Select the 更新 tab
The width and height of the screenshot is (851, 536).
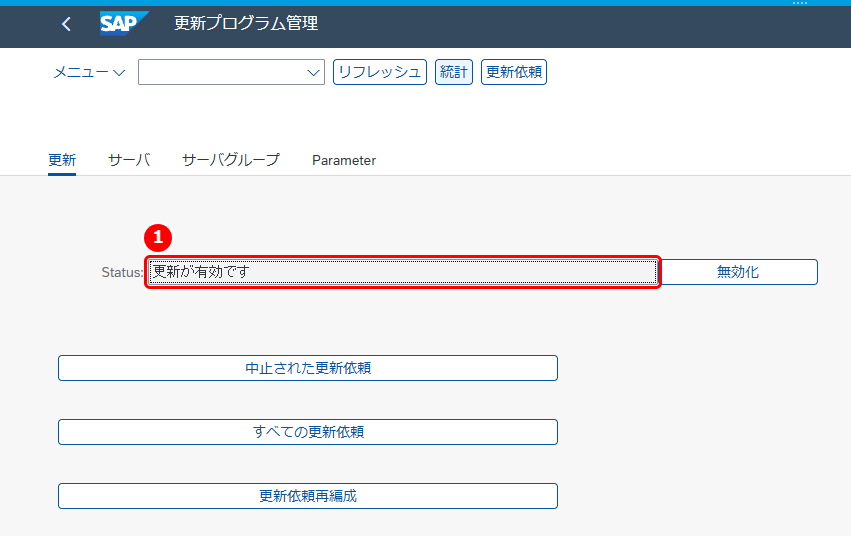click(x=62, y=160)
